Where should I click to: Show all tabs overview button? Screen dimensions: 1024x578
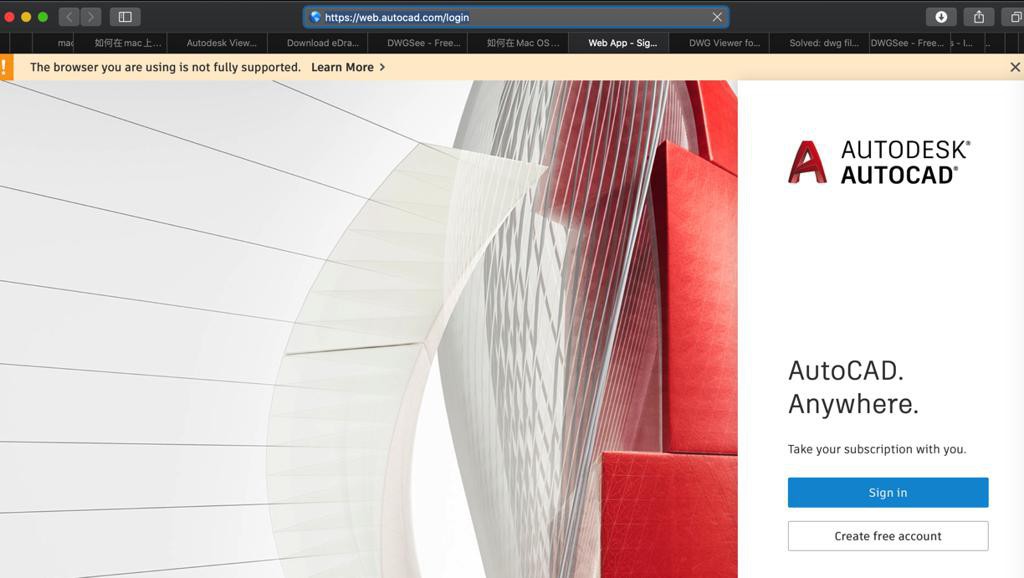[x=1016, y=17]
